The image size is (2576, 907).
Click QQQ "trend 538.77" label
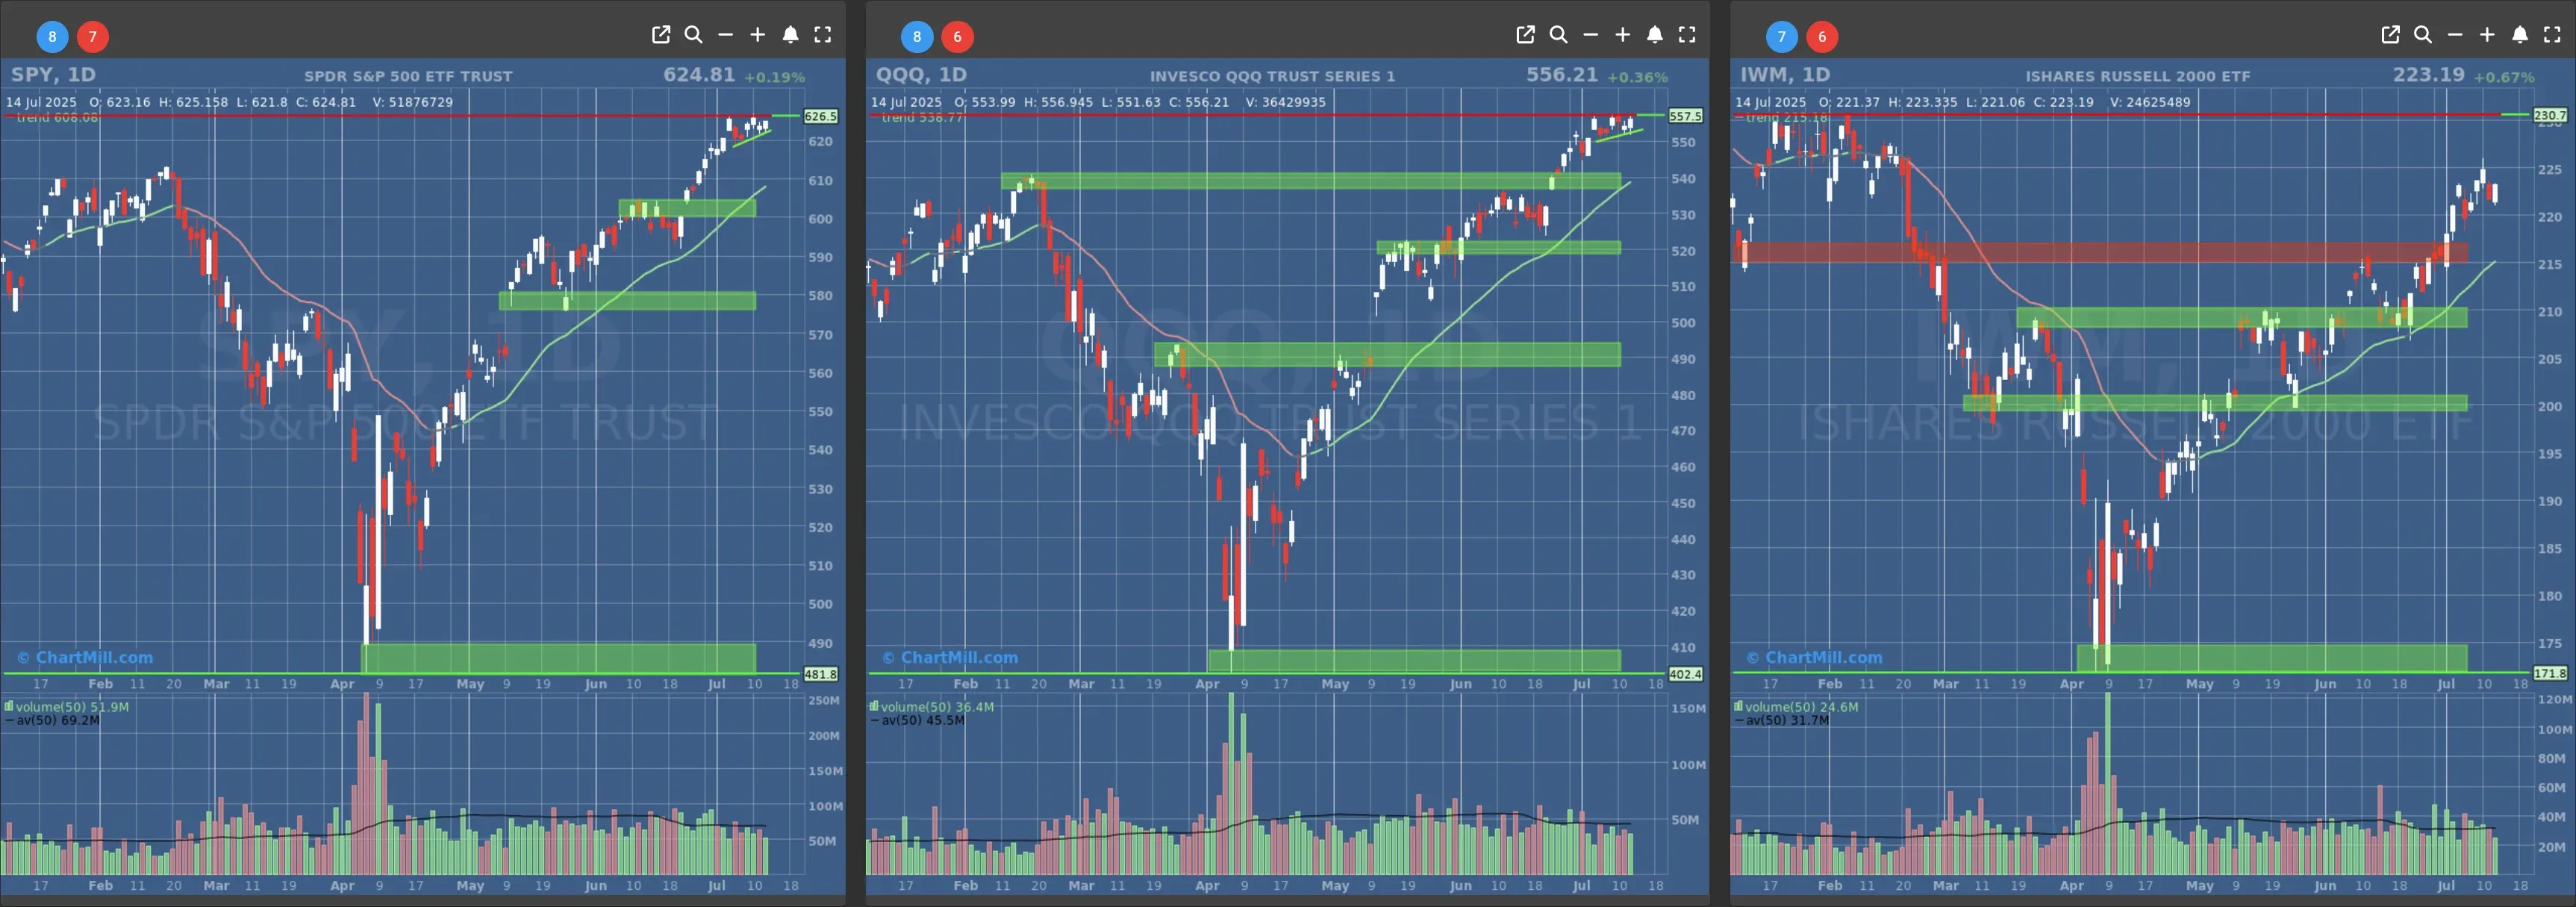pos(922,118)
